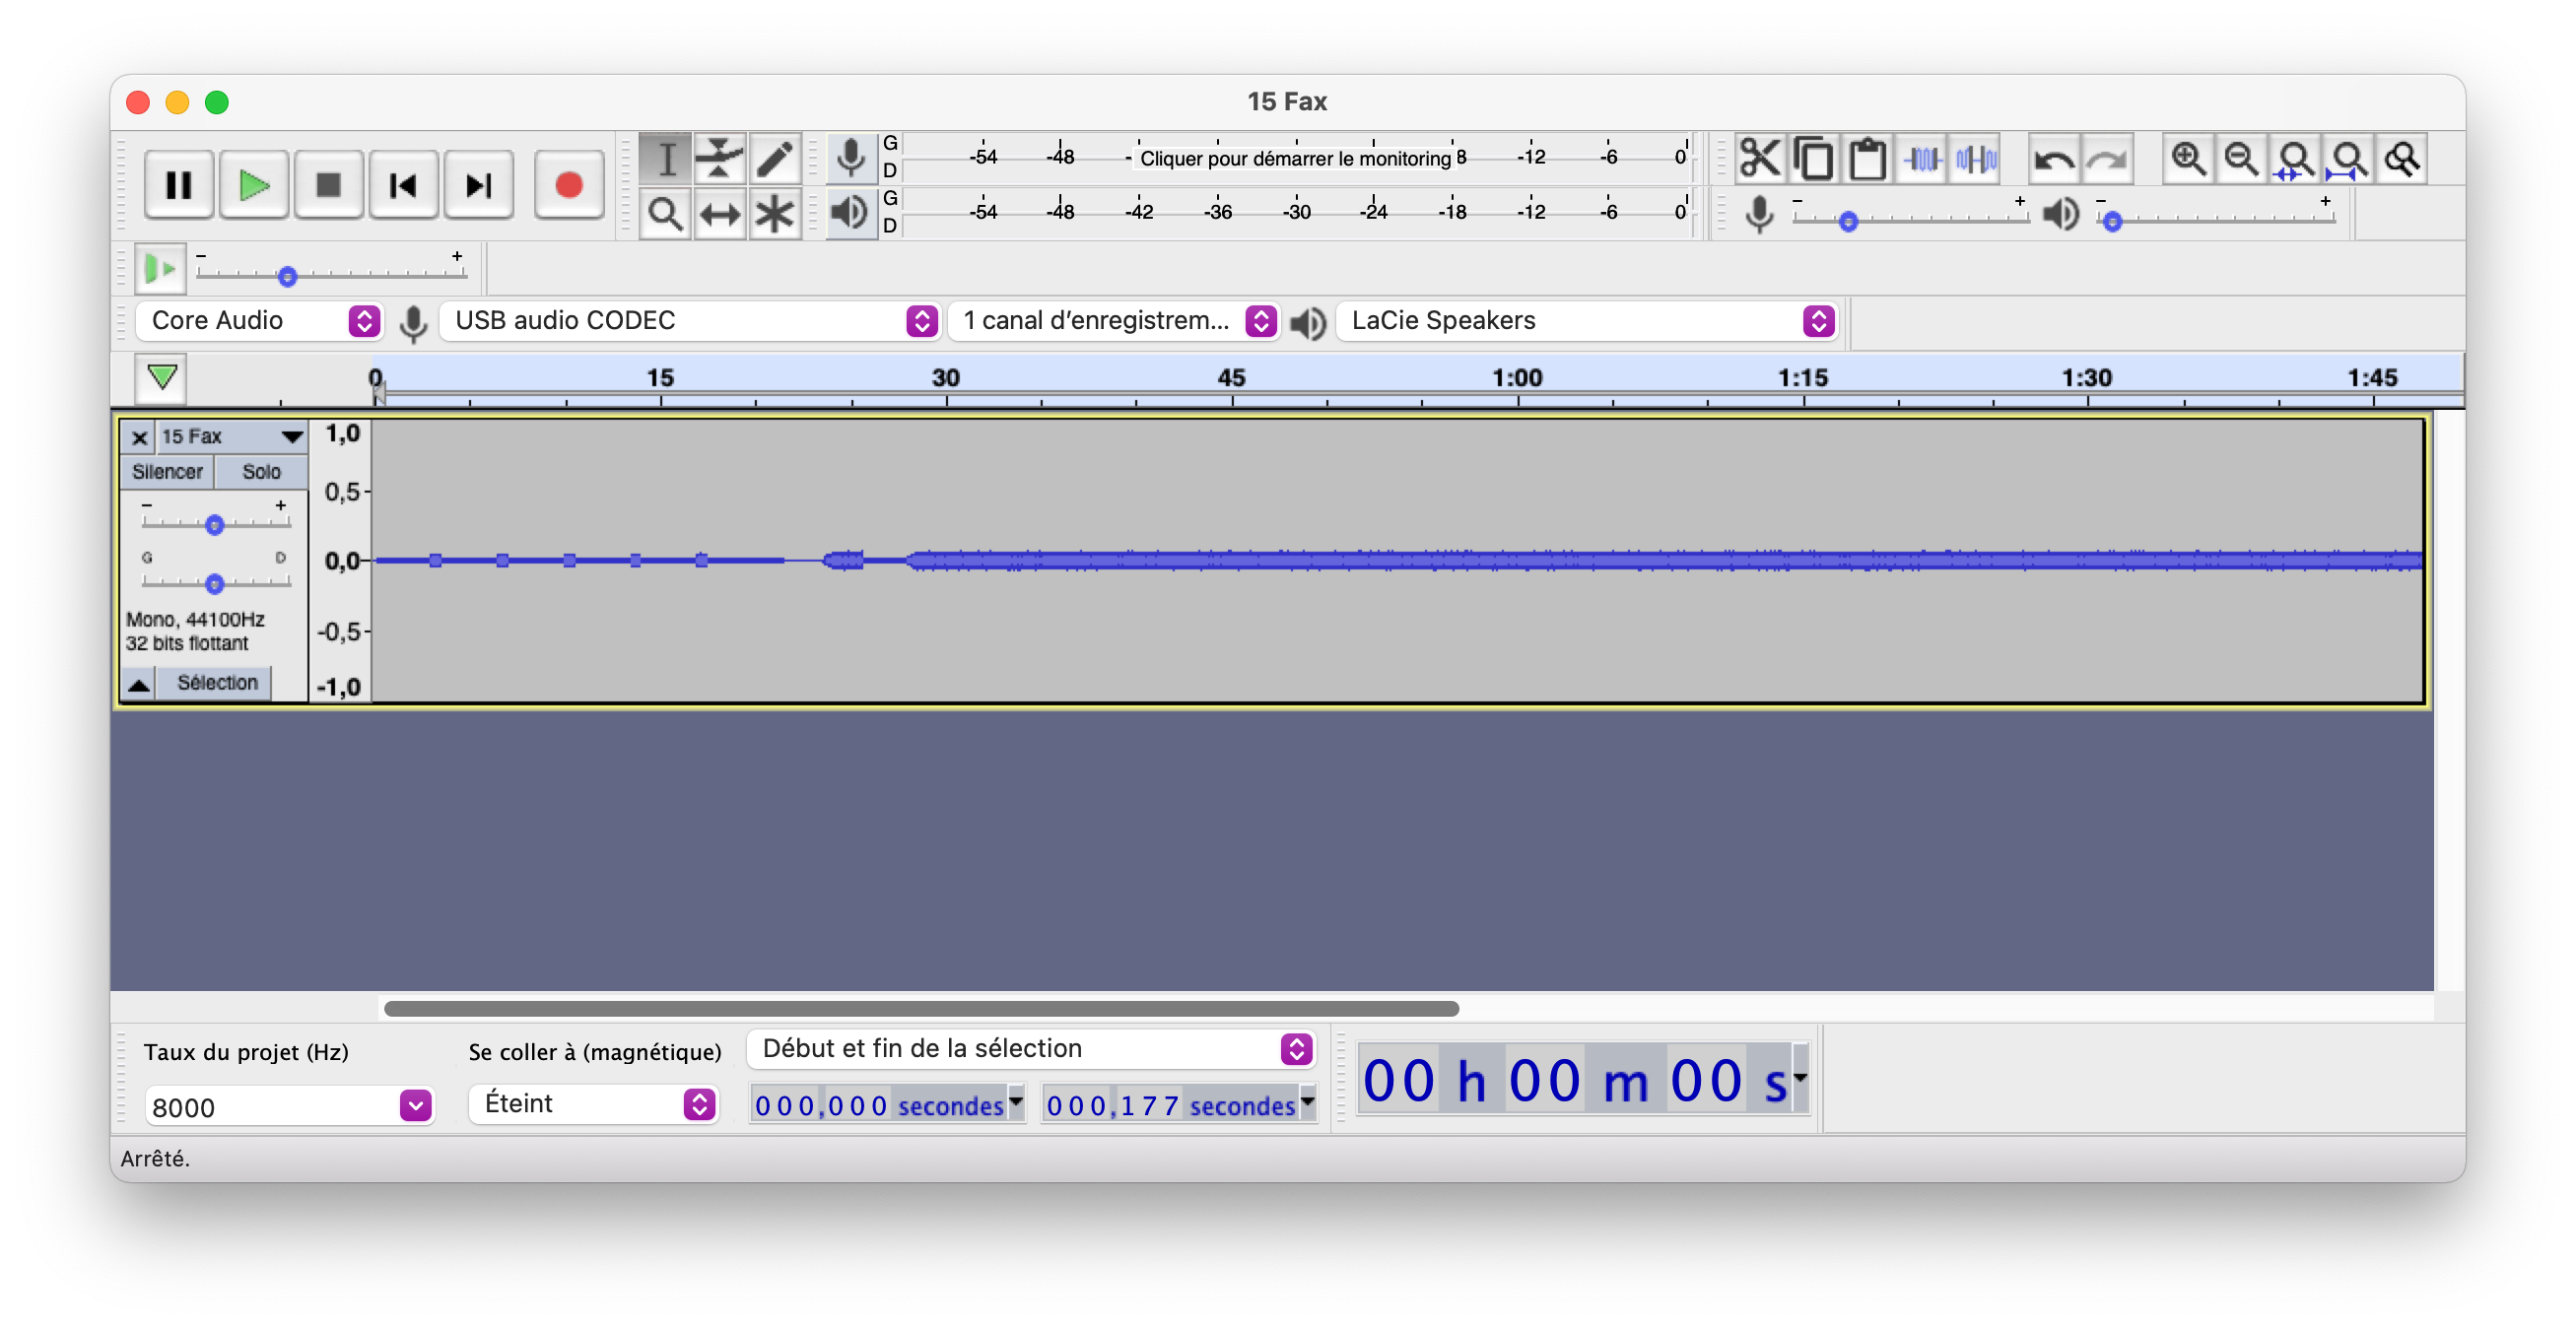Adjust the track gain slider
This screenshot has width=2576, height=1328.
coord(214,523)
